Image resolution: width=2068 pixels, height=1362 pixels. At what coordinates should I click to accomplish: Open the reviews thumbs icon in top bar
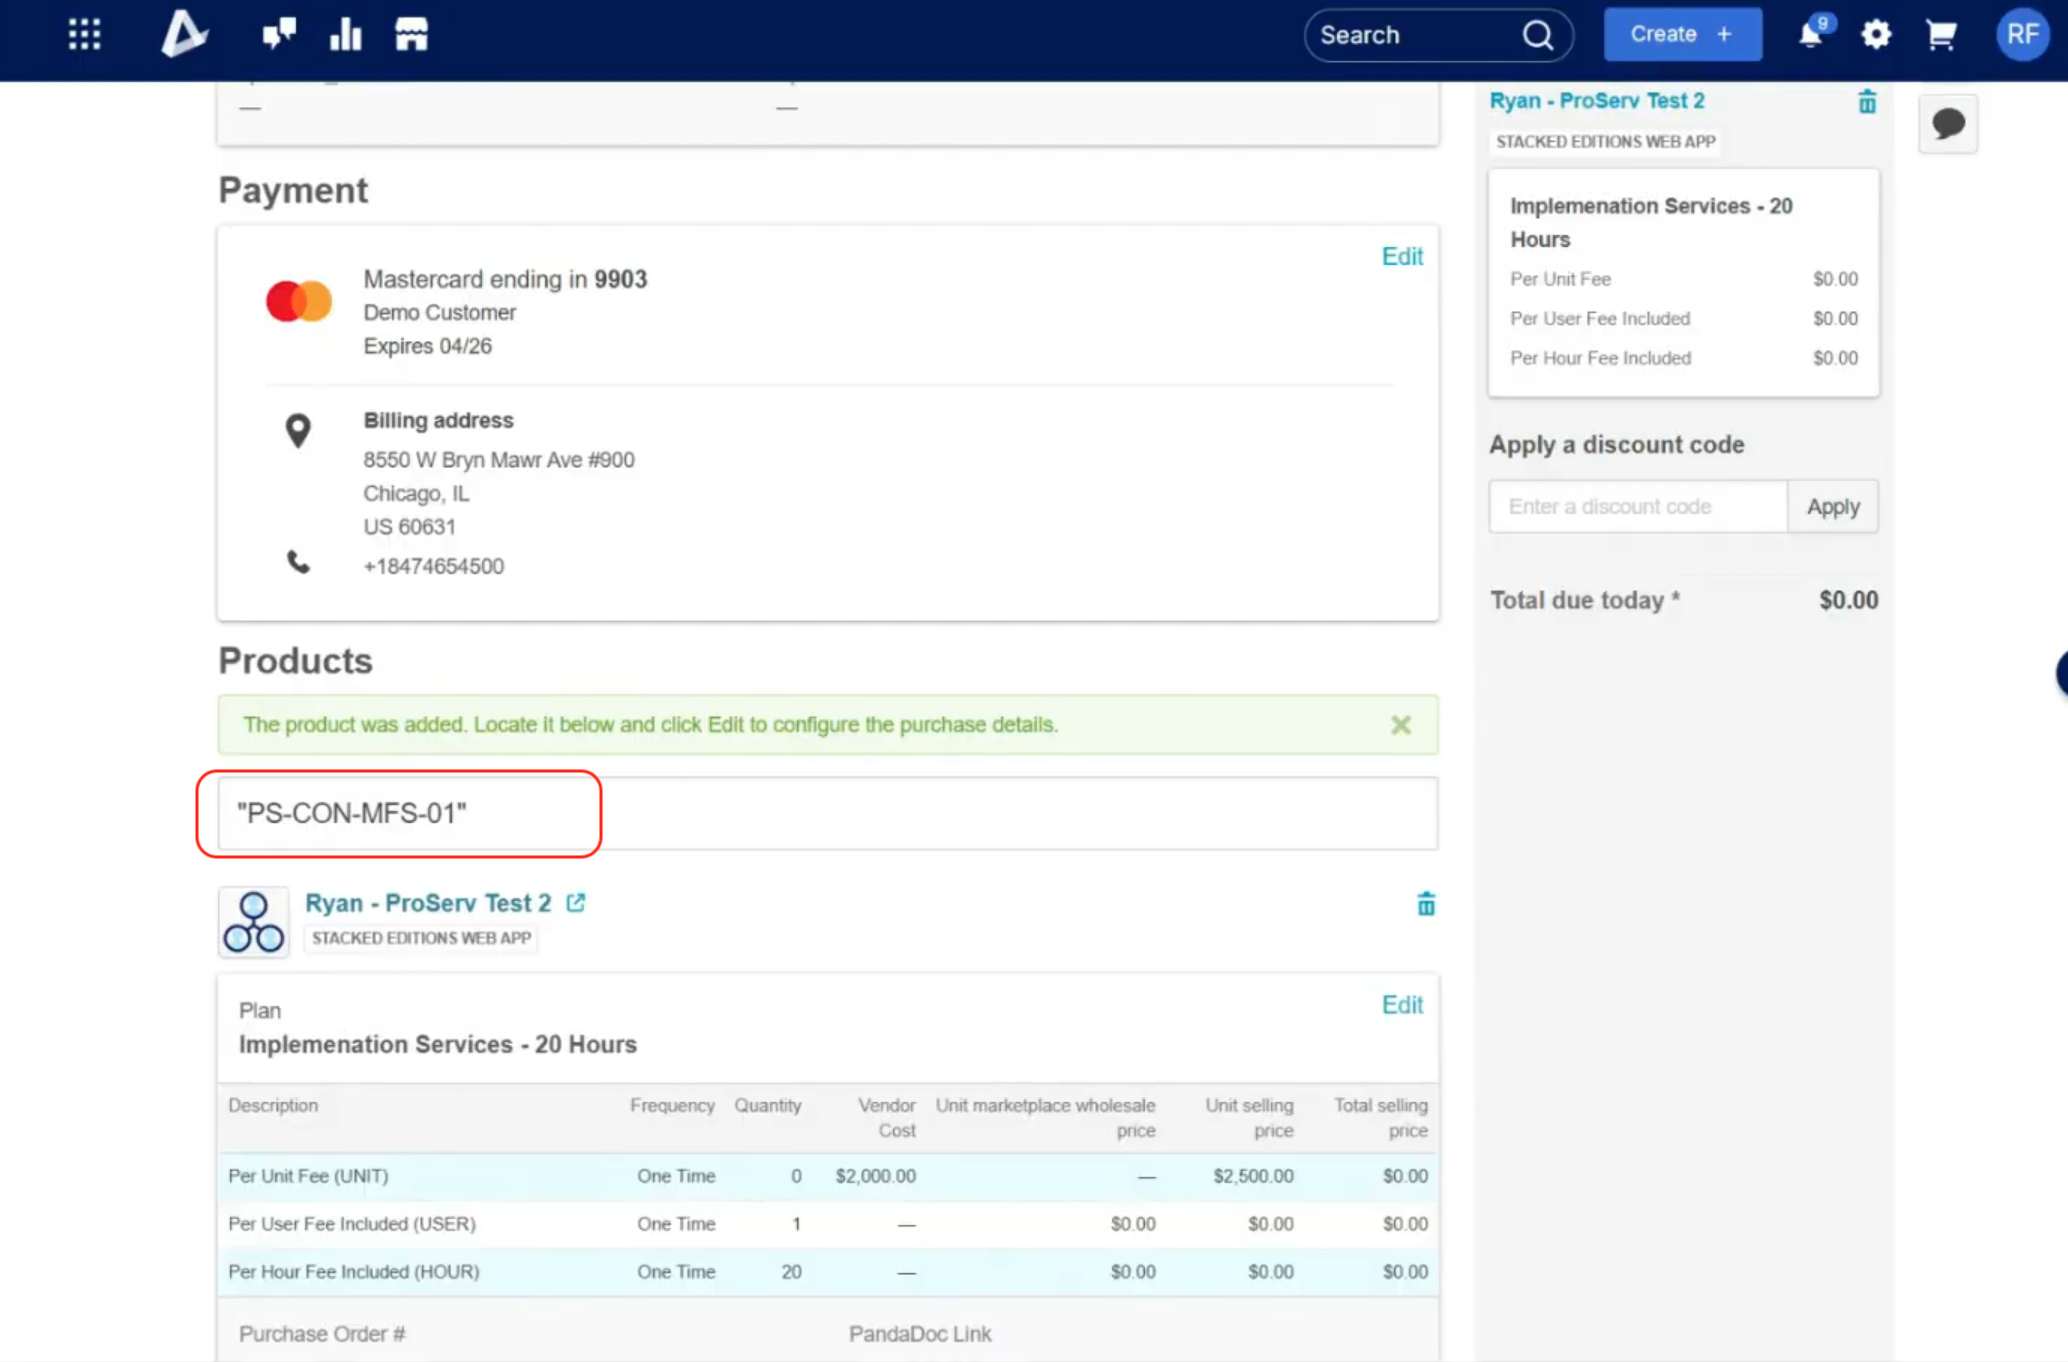tap(279, 34)
